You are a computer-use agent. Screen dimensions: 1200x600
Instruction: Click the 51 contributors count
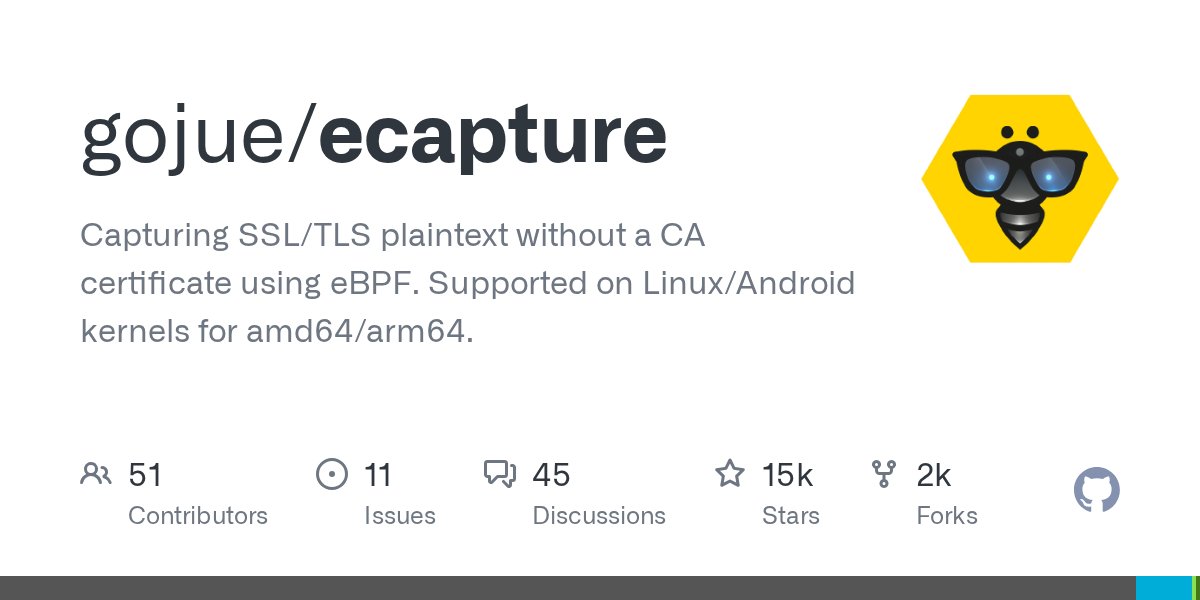(x=146, y=474)
